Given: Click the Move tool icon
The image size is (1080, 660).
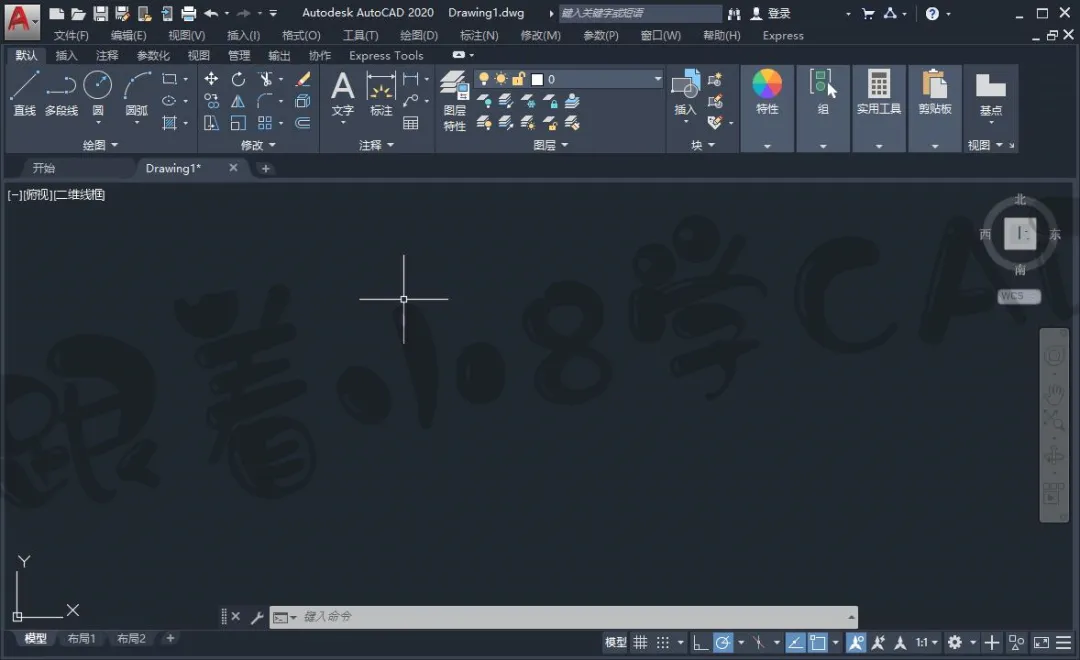Looking at the screenshot, I should click(211, 79).
